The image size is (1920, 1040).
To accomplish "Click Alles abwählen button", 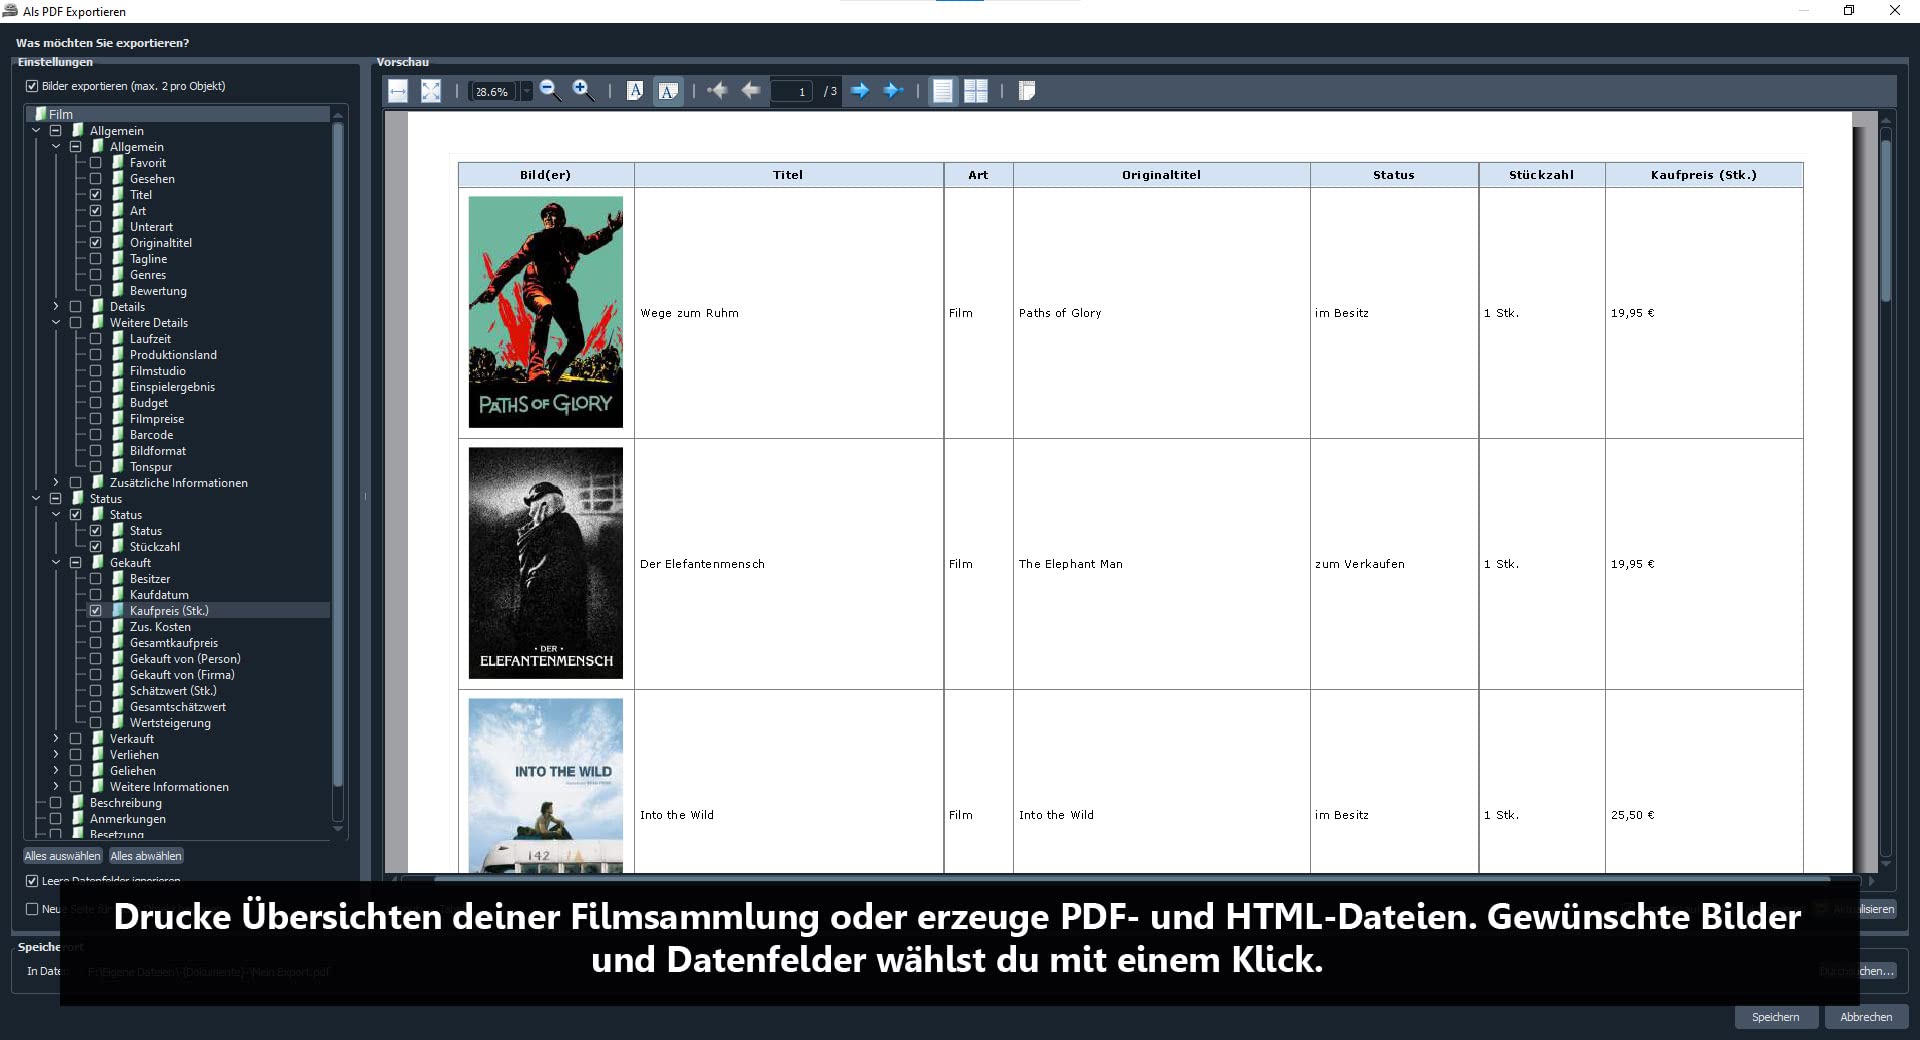I will [146, 856].
